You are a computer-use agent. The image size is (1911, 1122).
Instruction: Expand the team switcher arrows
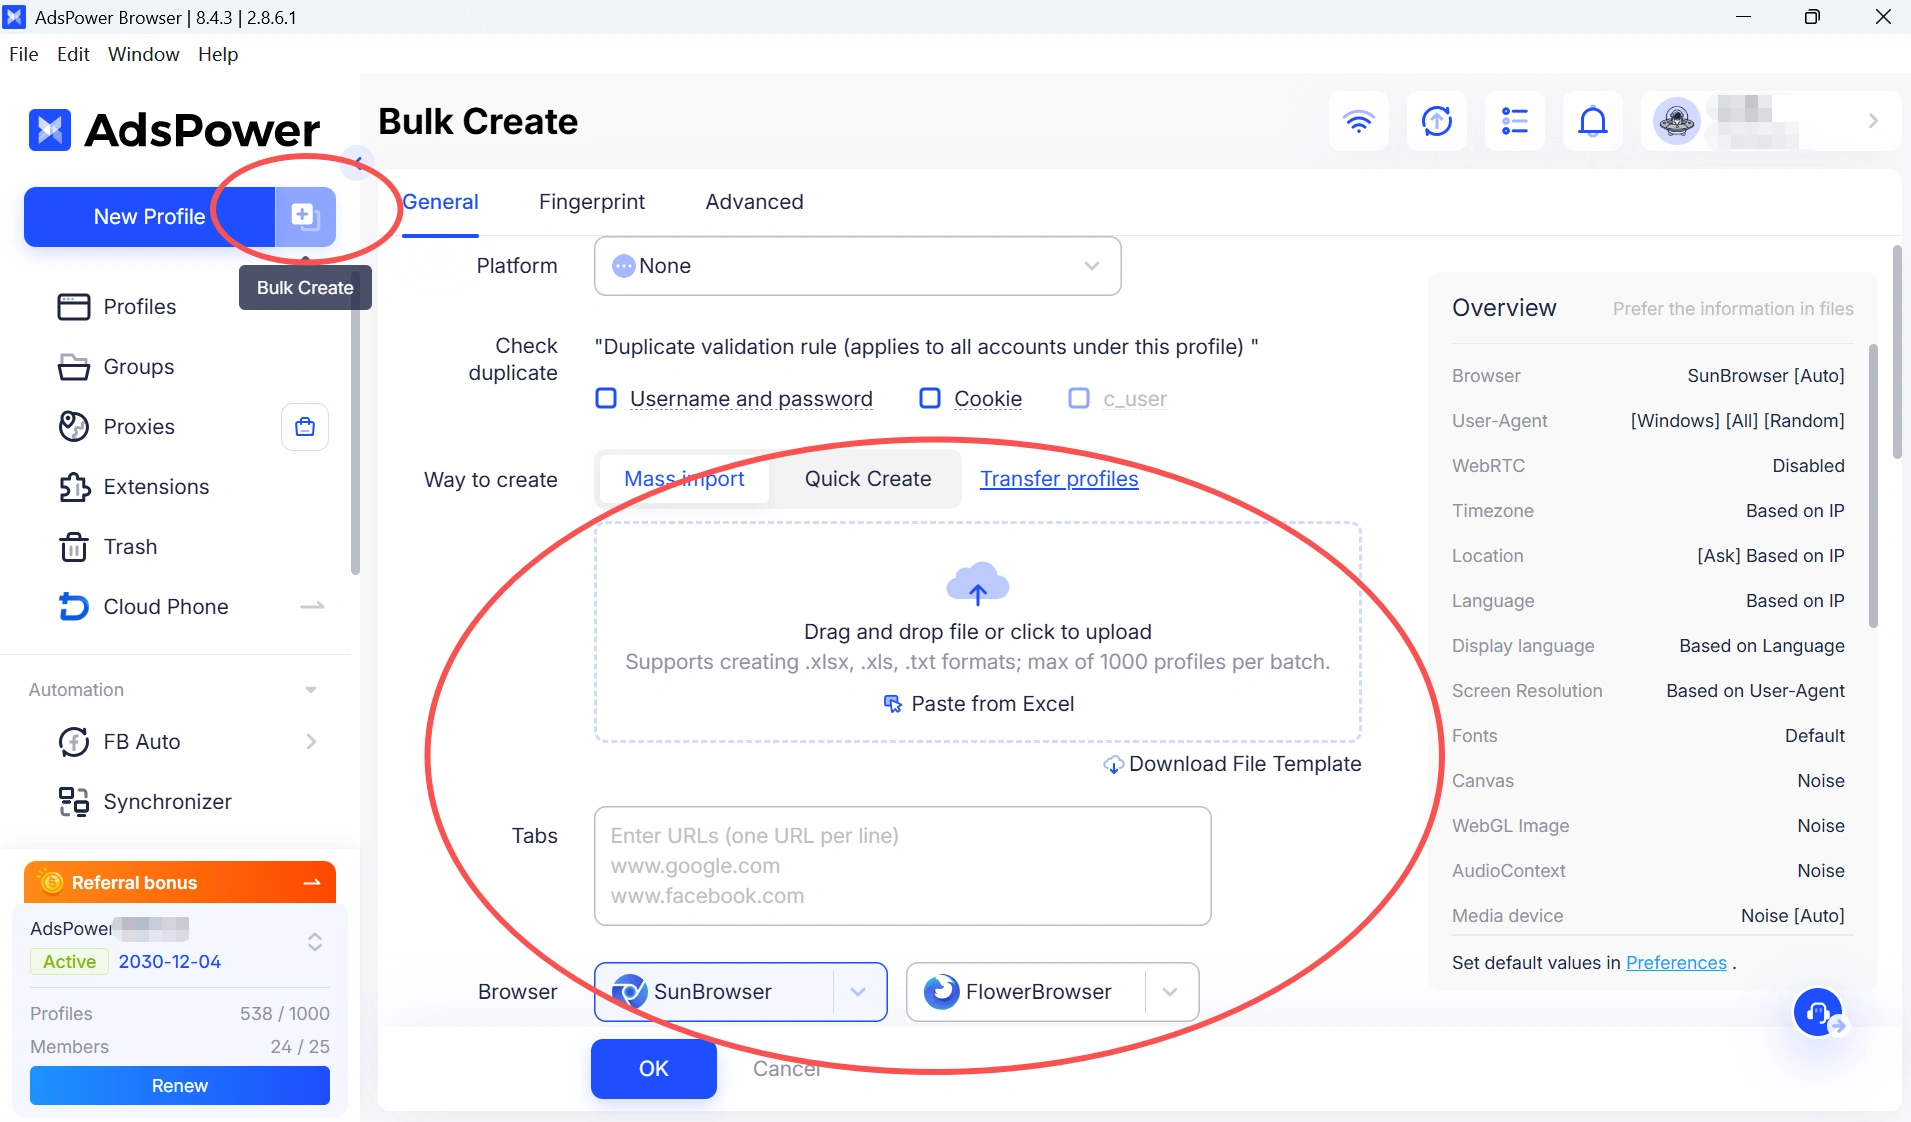[314, 942]
